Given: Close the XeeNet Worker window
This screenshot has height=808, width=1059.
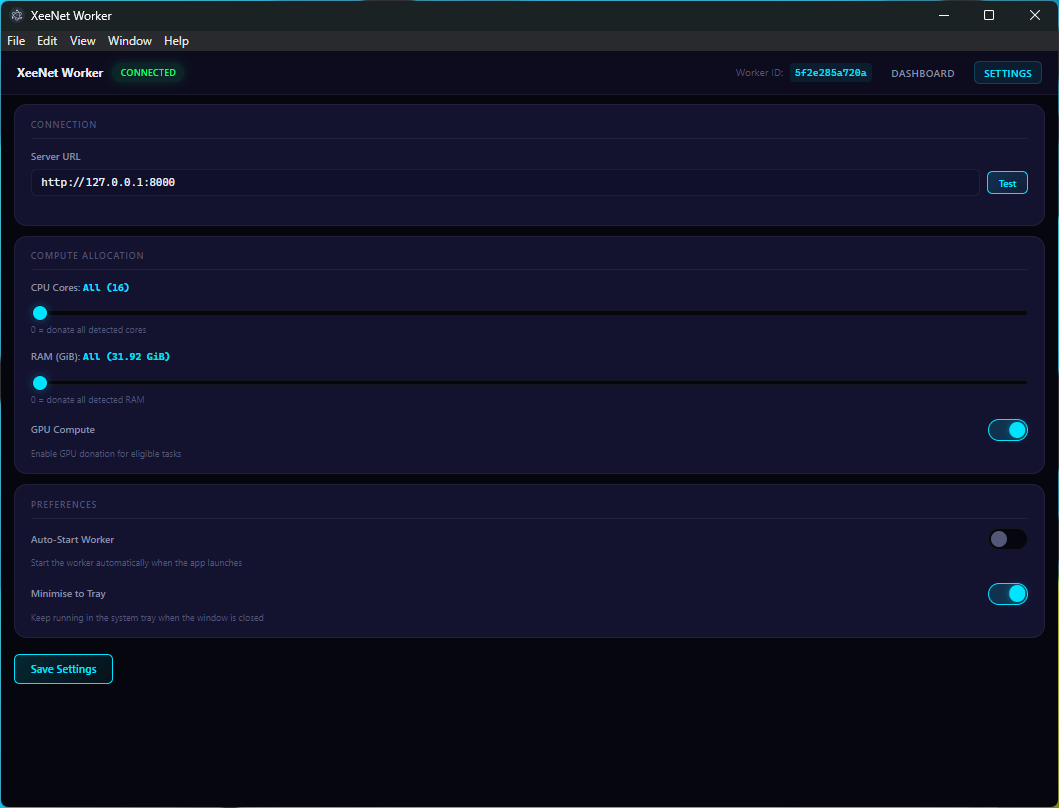Looking at the screenshot, I should coord(1035,15).
